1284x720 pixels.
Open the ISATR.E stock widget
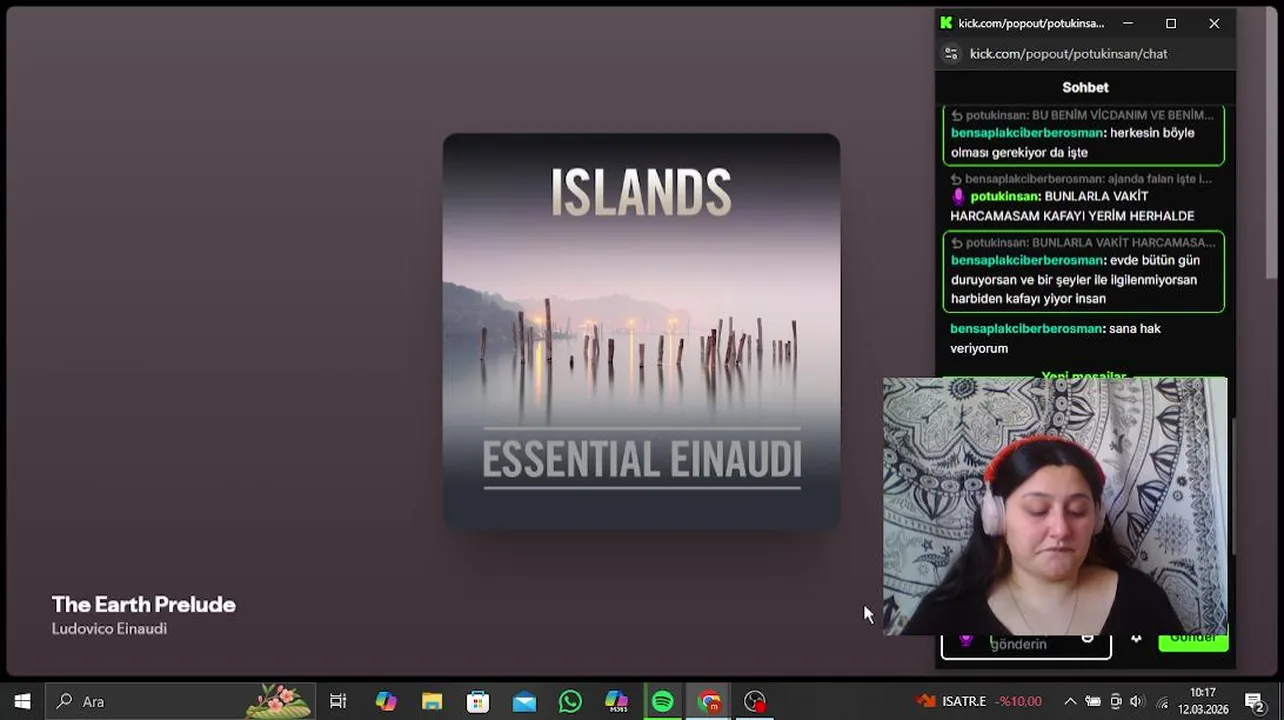980,701
